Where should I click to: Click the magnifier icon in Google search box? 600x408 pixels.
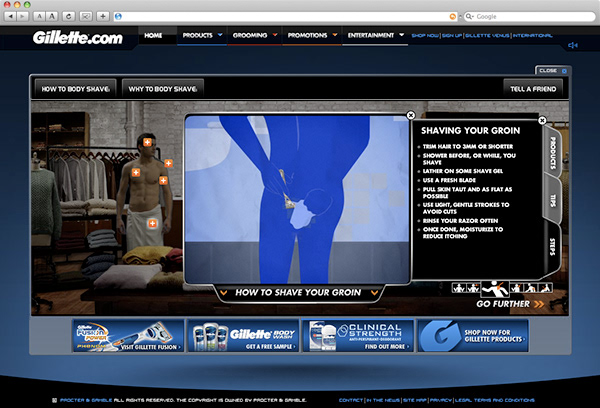tap(470, 16)
